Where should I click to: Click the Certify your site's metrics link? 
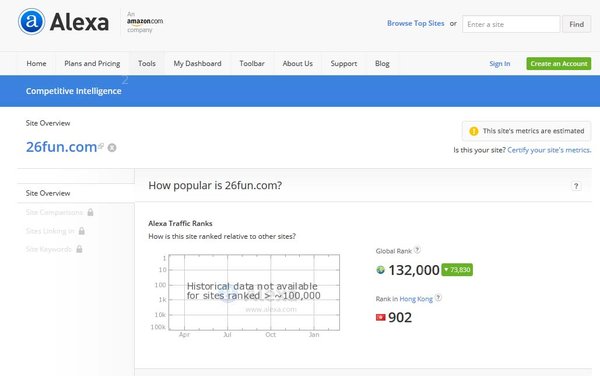pos(549,150)
